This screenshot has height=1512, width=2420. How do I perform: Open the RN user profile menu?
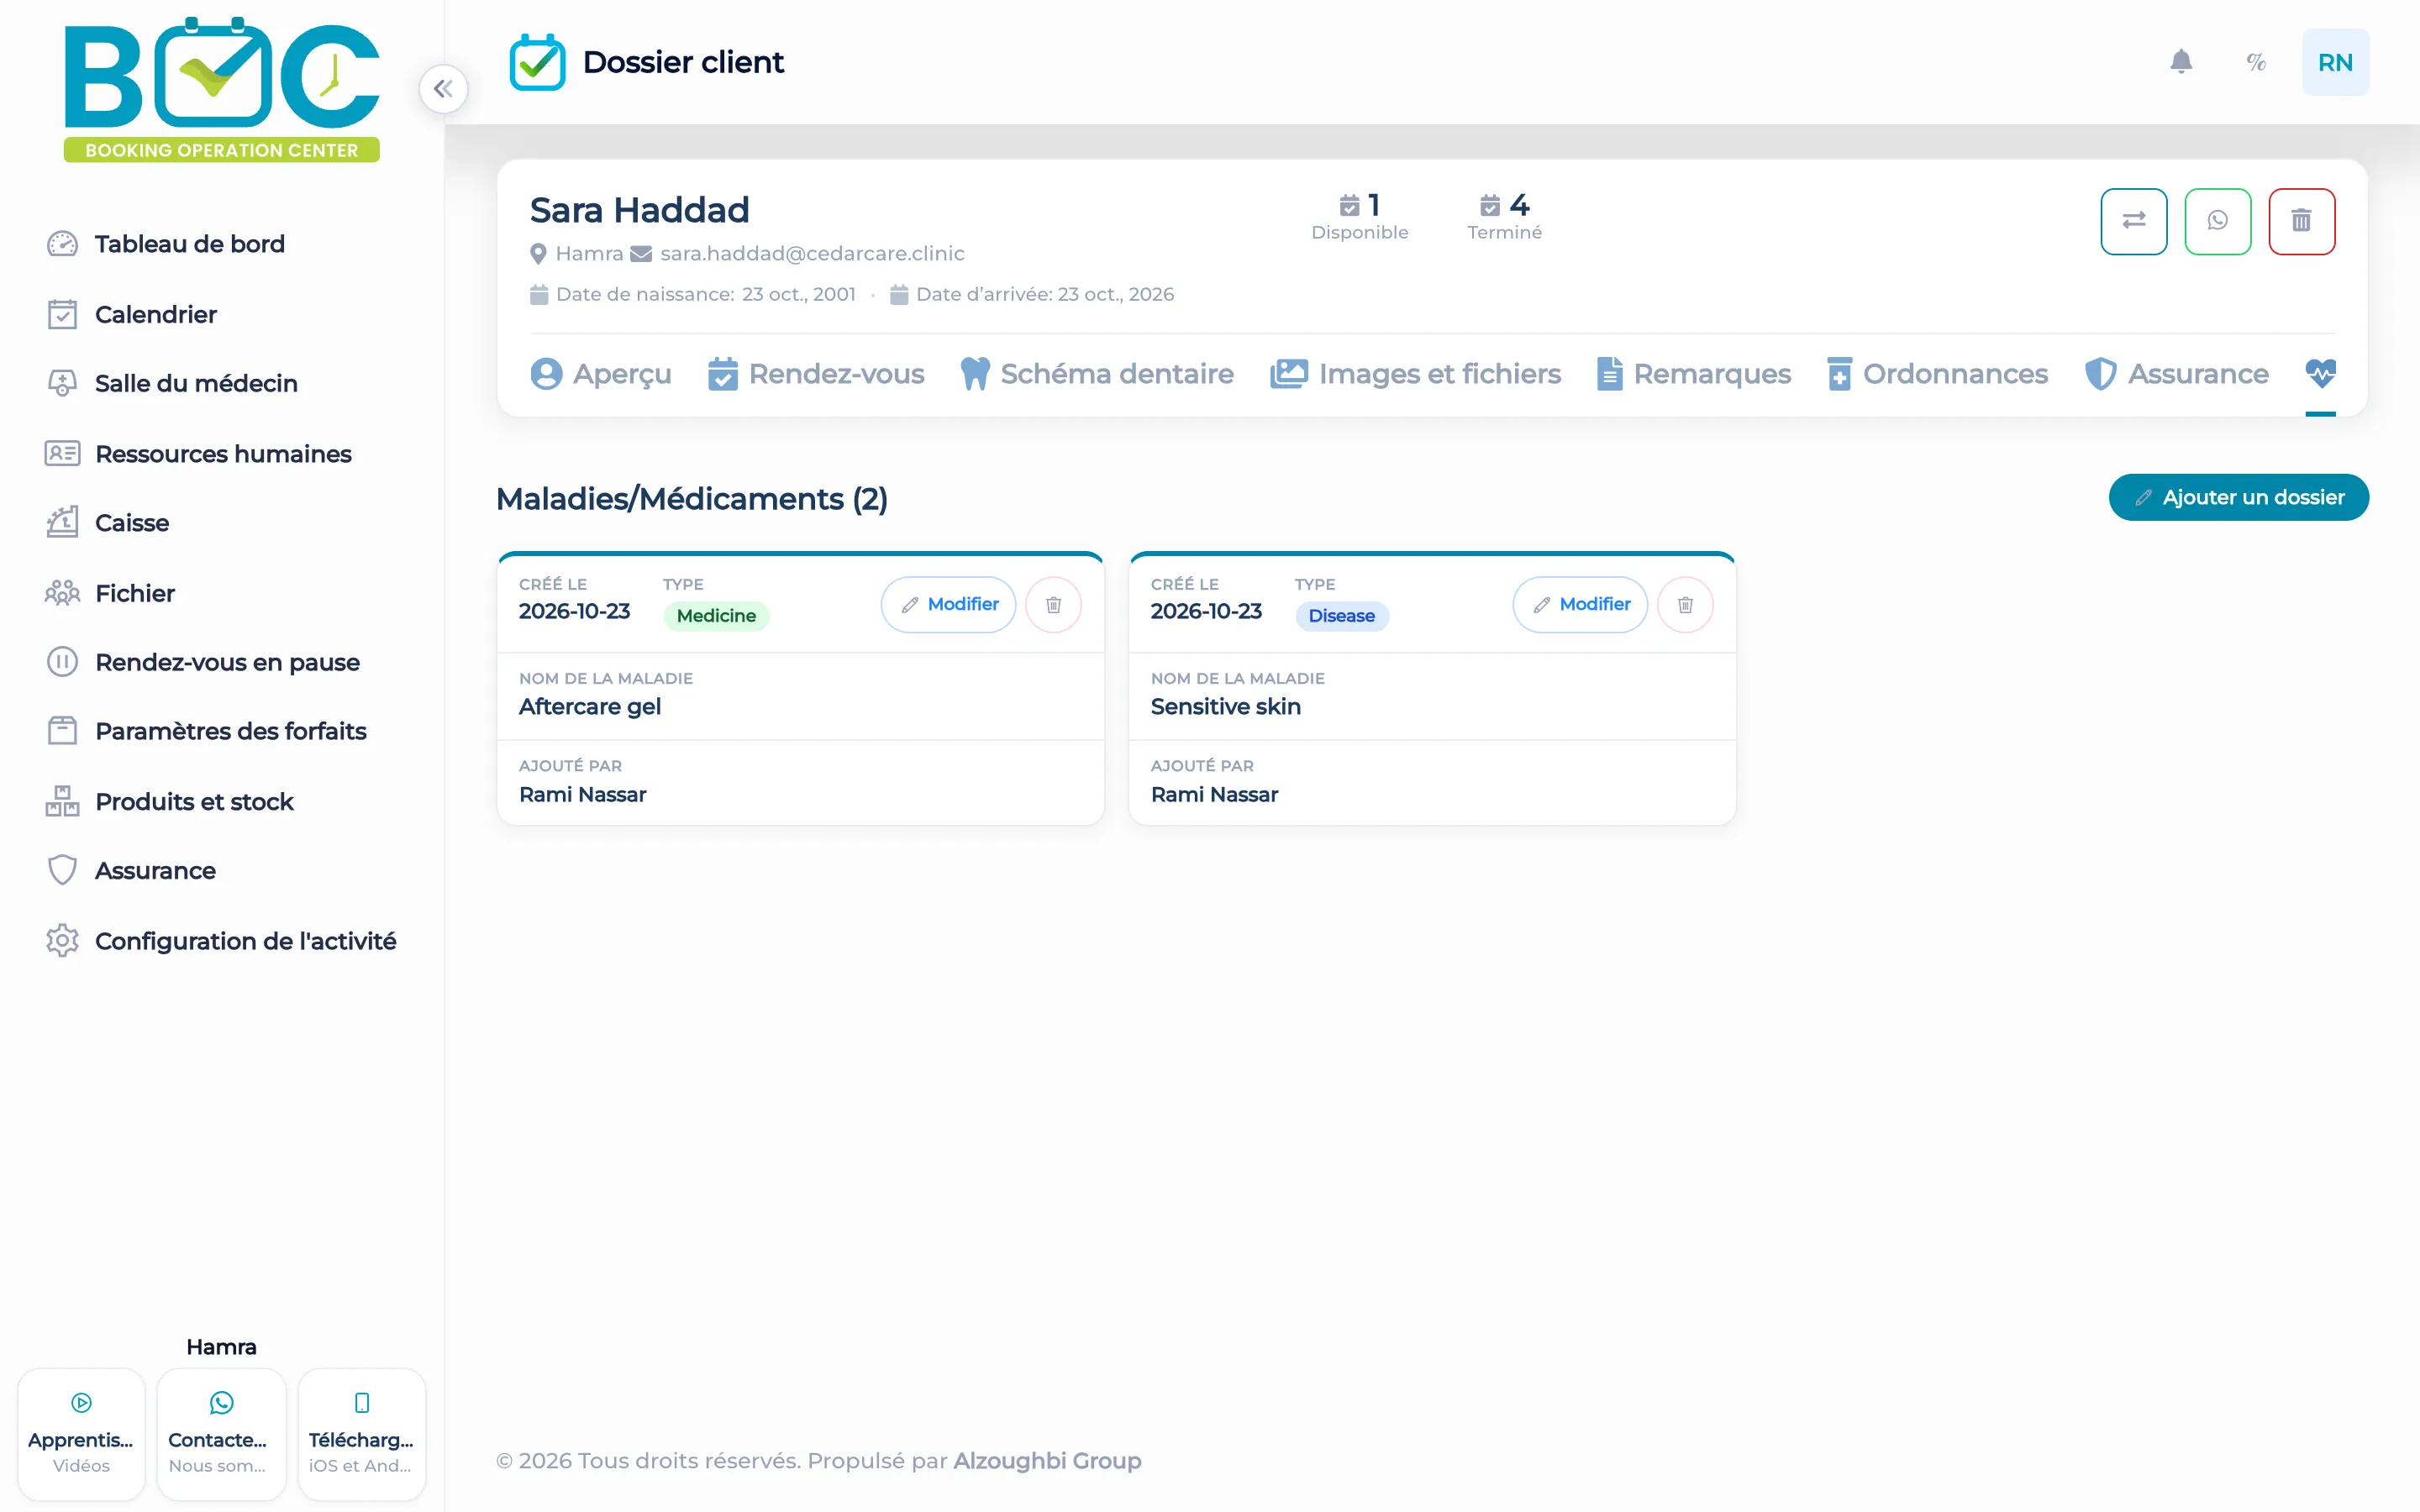[x=2335, y=62]
